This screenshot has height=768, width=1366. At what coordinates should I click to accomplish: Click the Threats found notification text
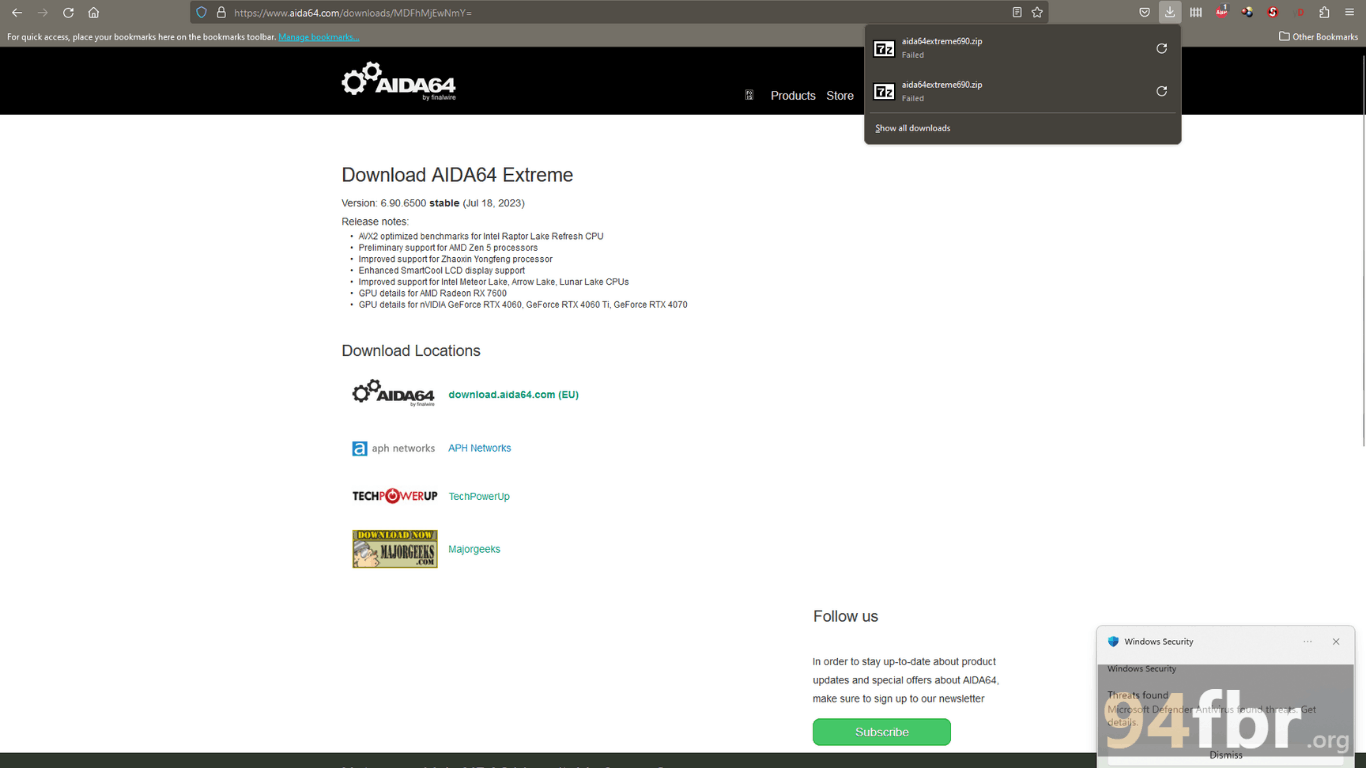pyautogui.click(x=1138, y=695)
